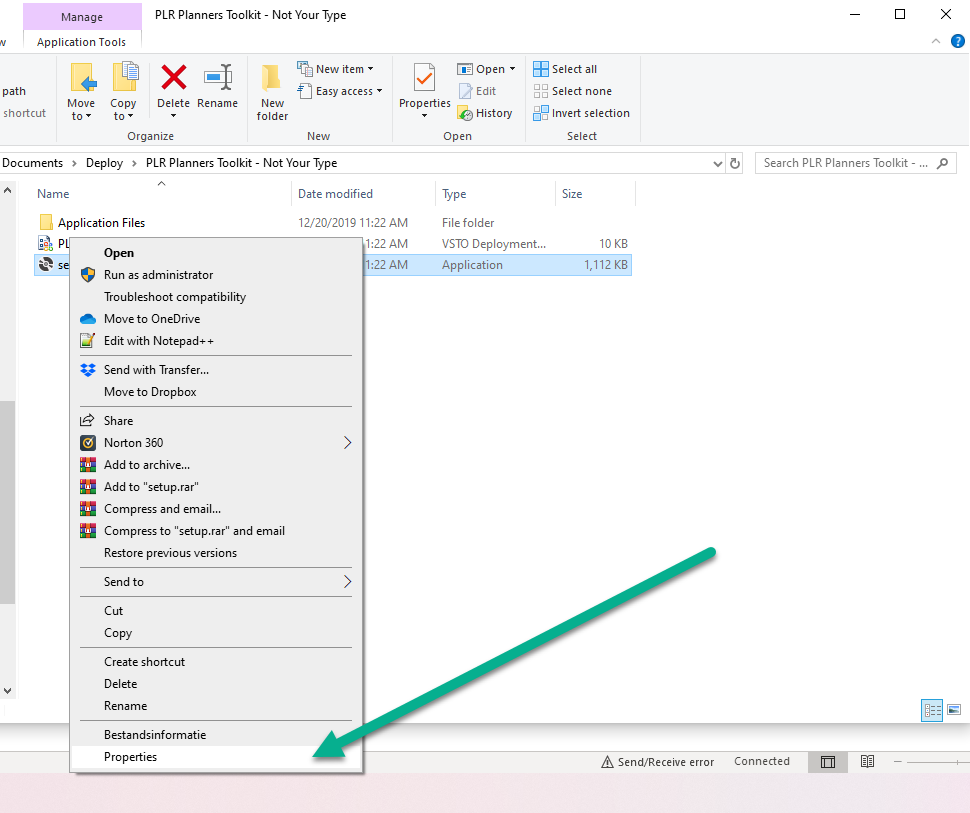Open History in the ribbon
Viewport: 970px width, 813px height.
[x=485, y=113]
